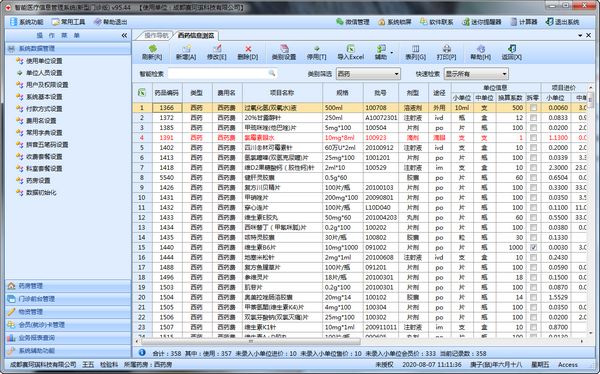
Task: Click the 停用[T] disable icon
Action: (x=316, y=49)
